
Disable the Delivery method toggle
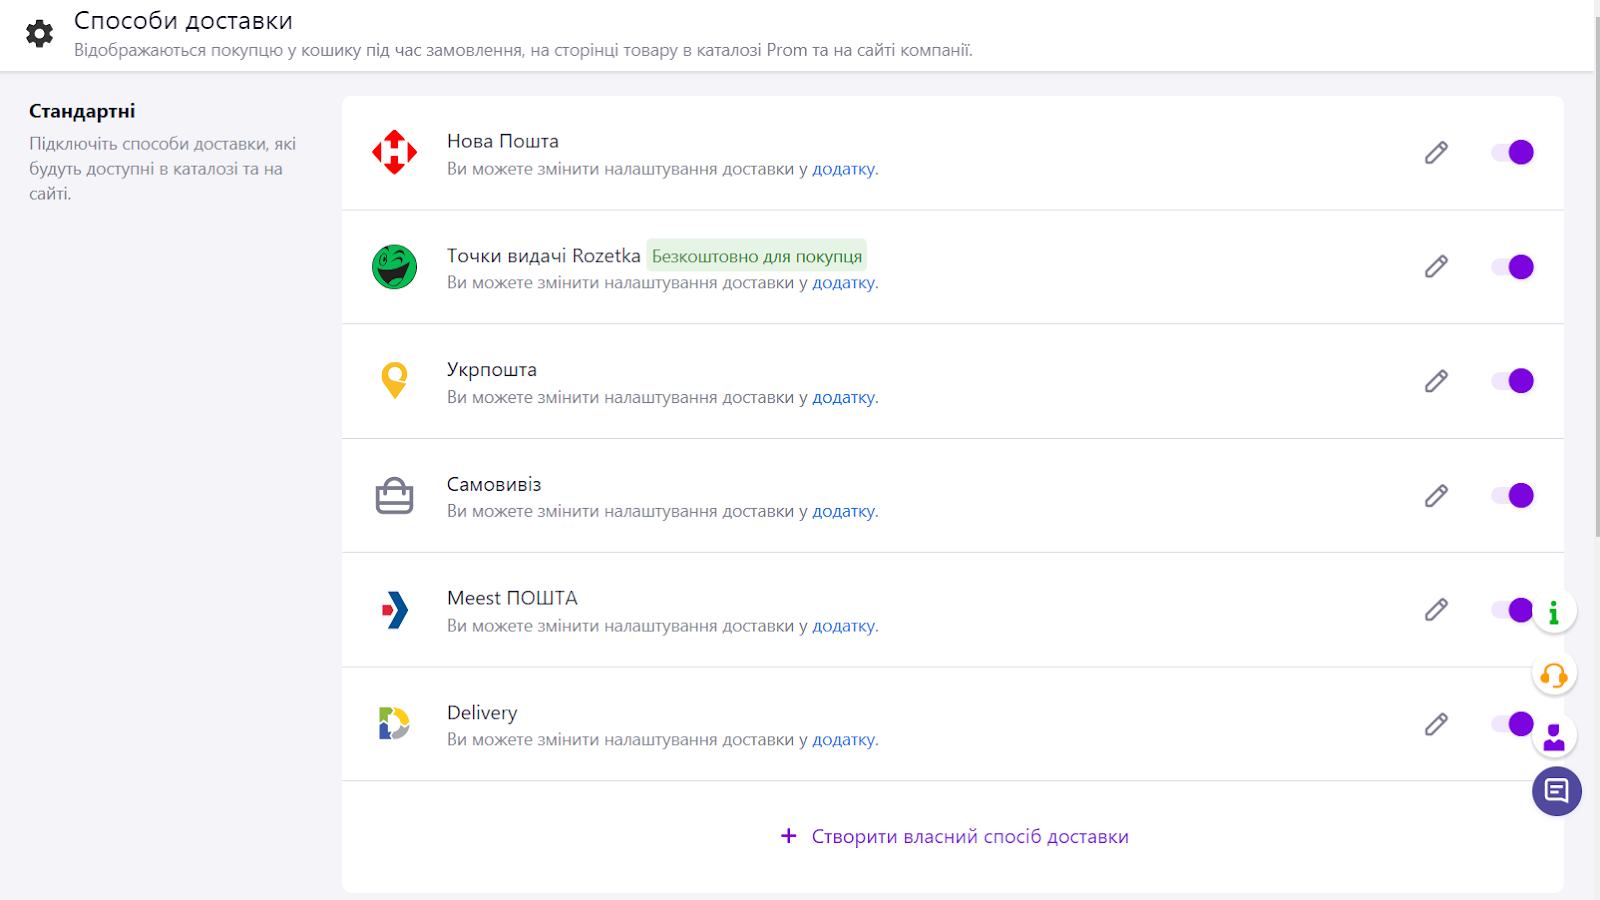click(1512, 724)
